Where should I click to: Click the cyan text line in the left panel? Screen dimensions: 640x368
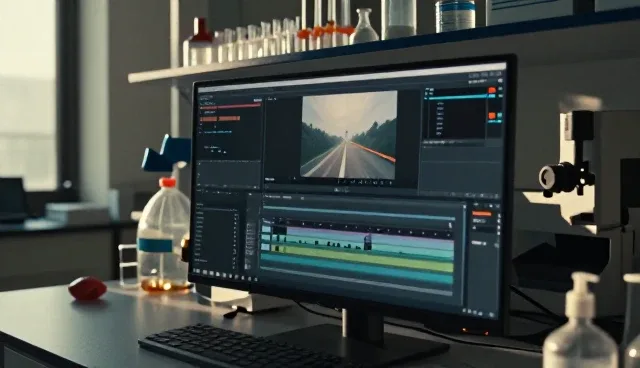(x=218, y=133)
